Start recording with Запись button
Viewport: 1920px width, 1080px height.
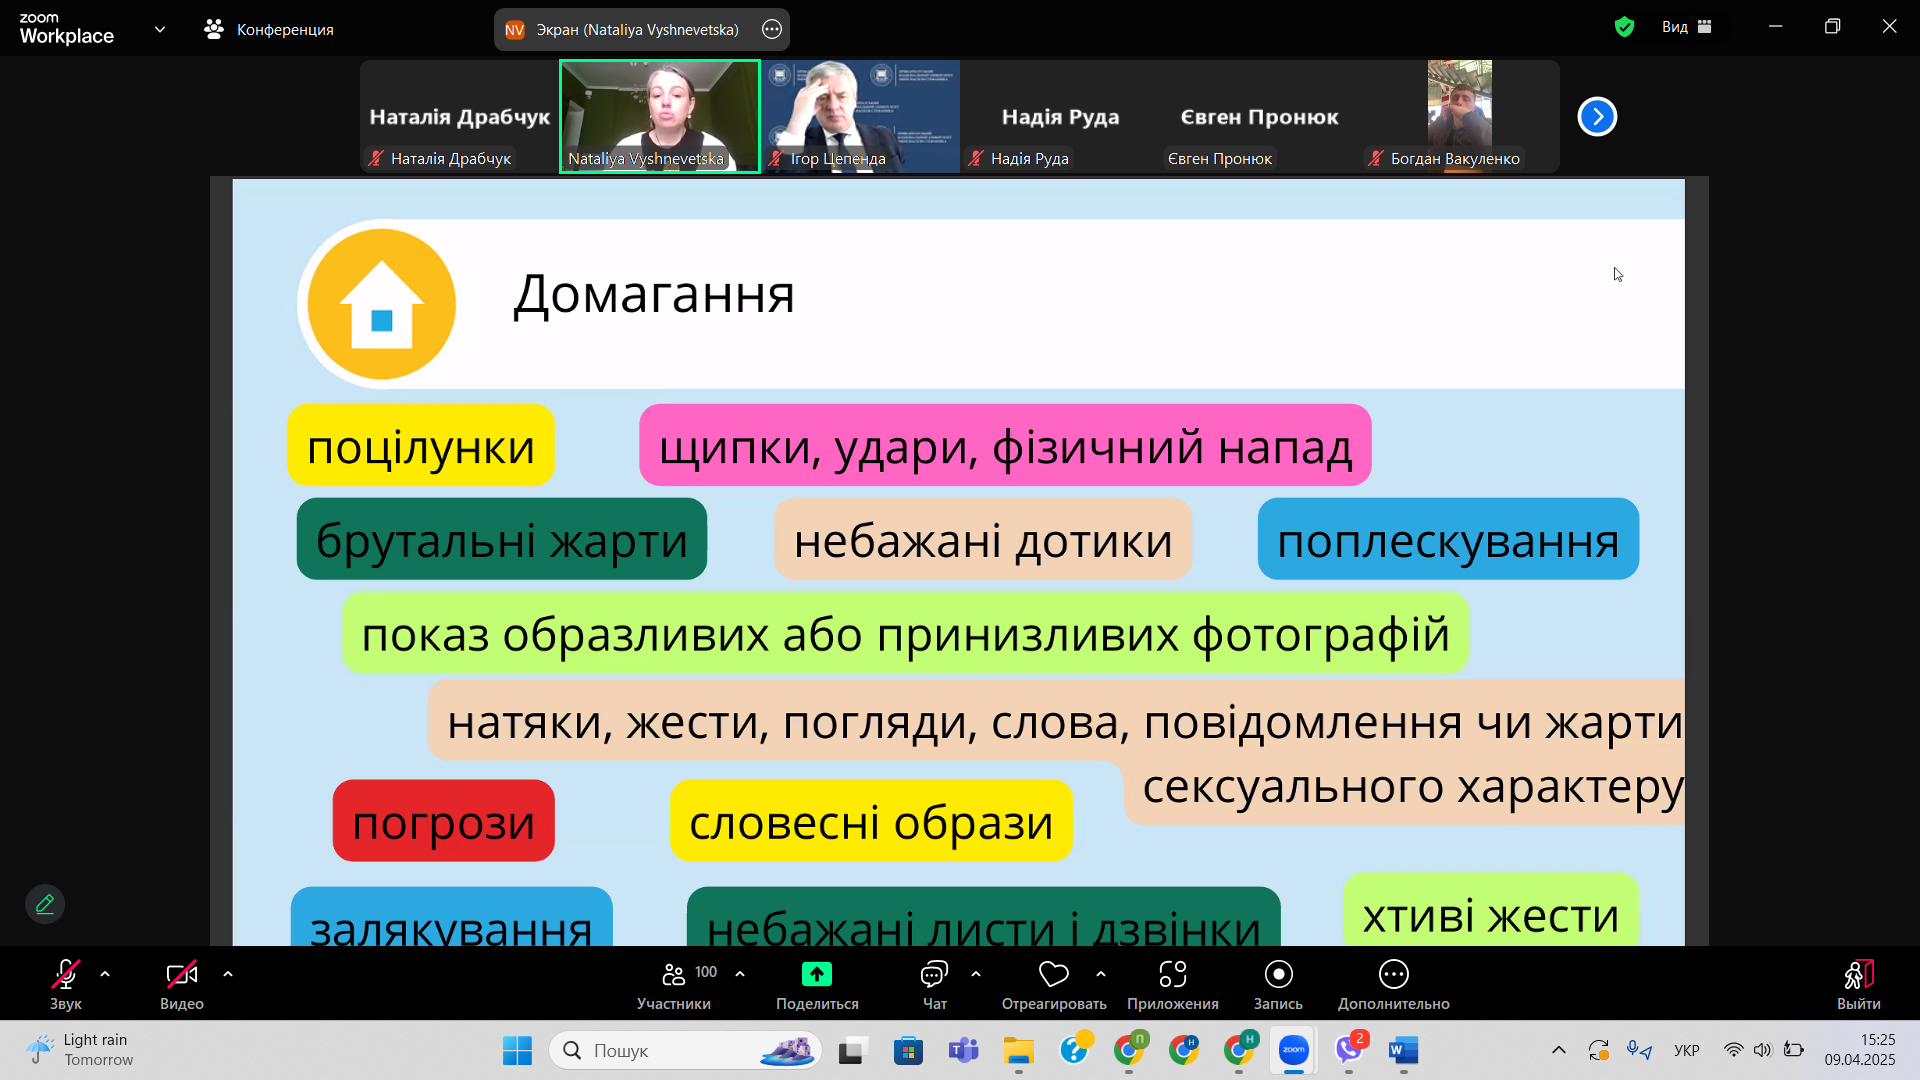tap(1278, 974)
